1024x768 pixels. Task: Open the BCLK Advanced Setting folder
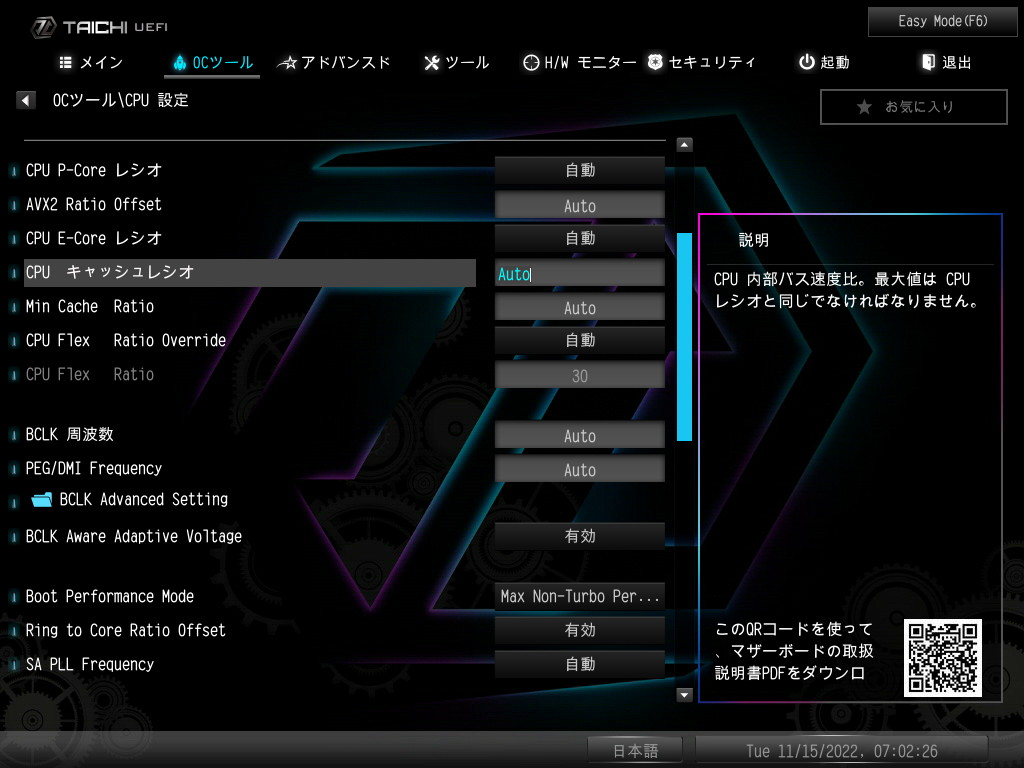130,500
